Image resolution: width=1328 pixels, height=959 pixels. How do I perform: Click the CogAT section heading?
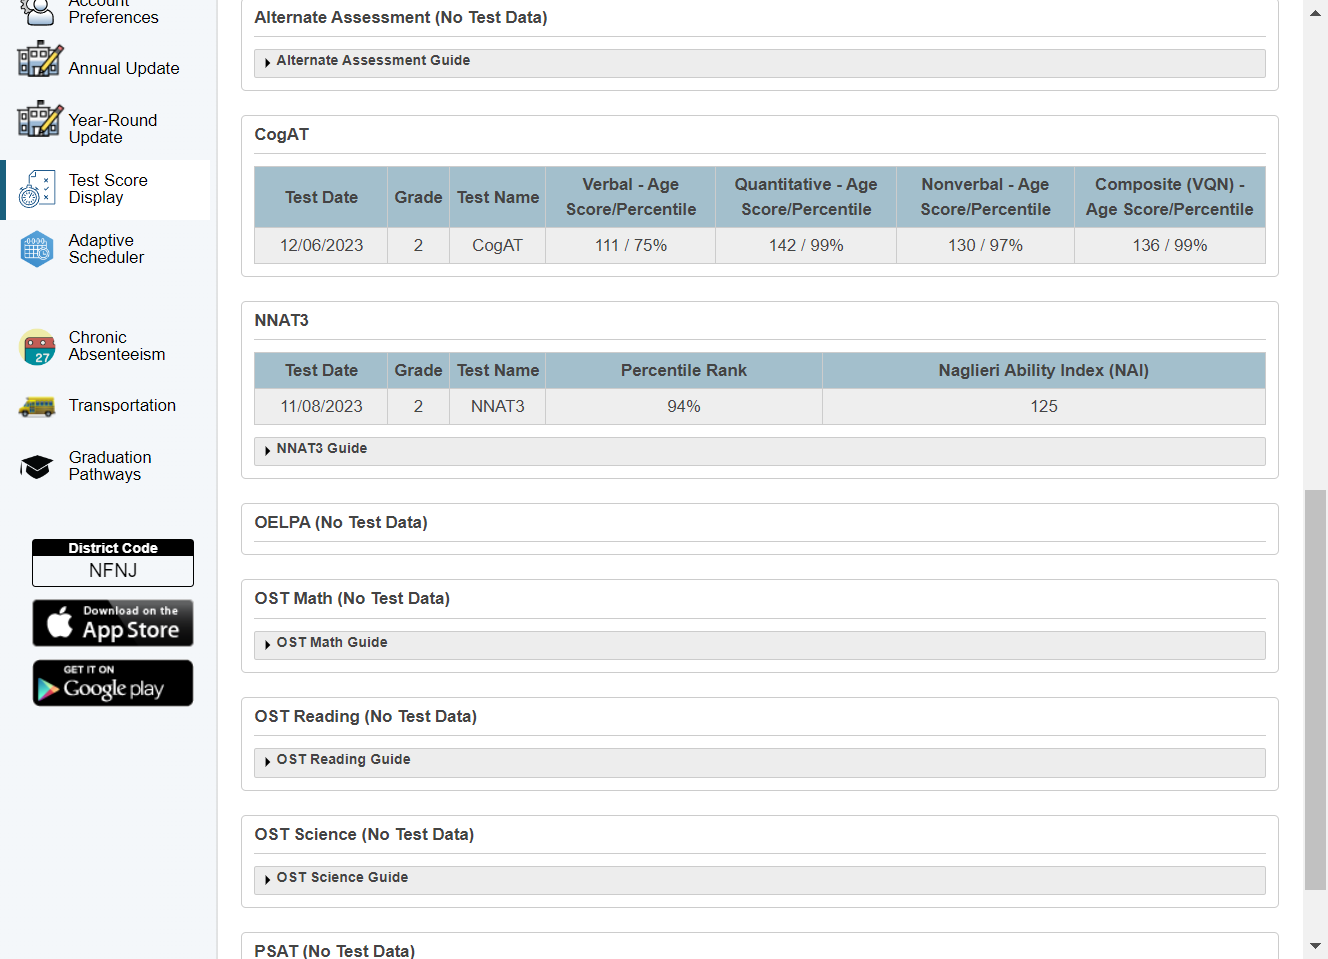coord(282,134)
